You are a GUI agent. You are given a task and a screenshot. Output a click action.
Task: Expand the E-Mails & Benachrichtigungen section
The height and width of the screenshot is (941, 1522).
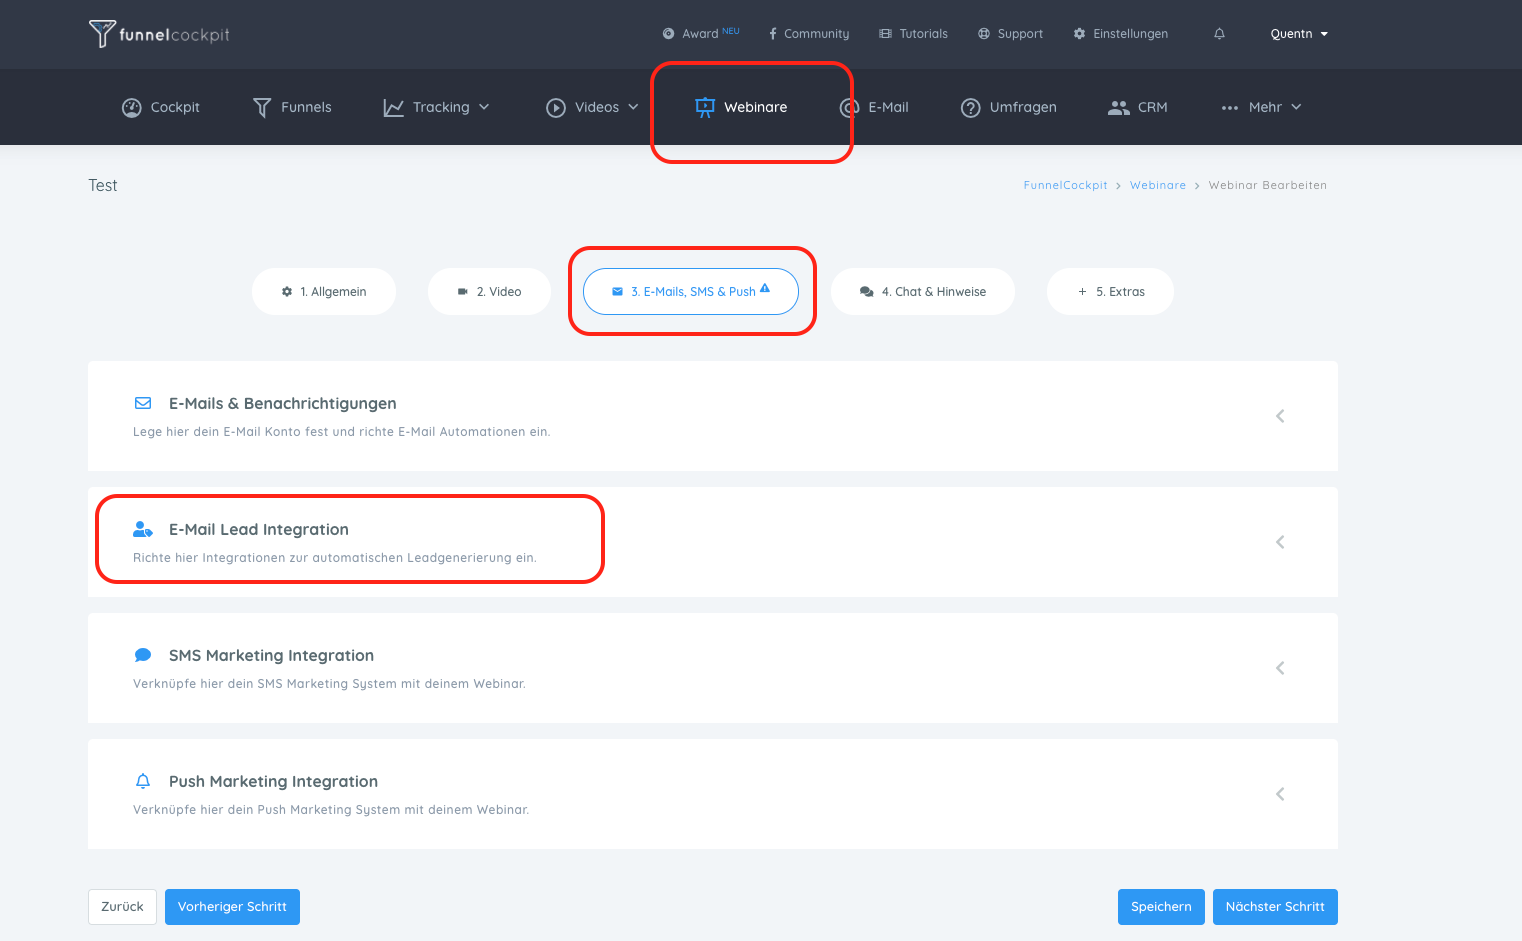coord(1280,416)
